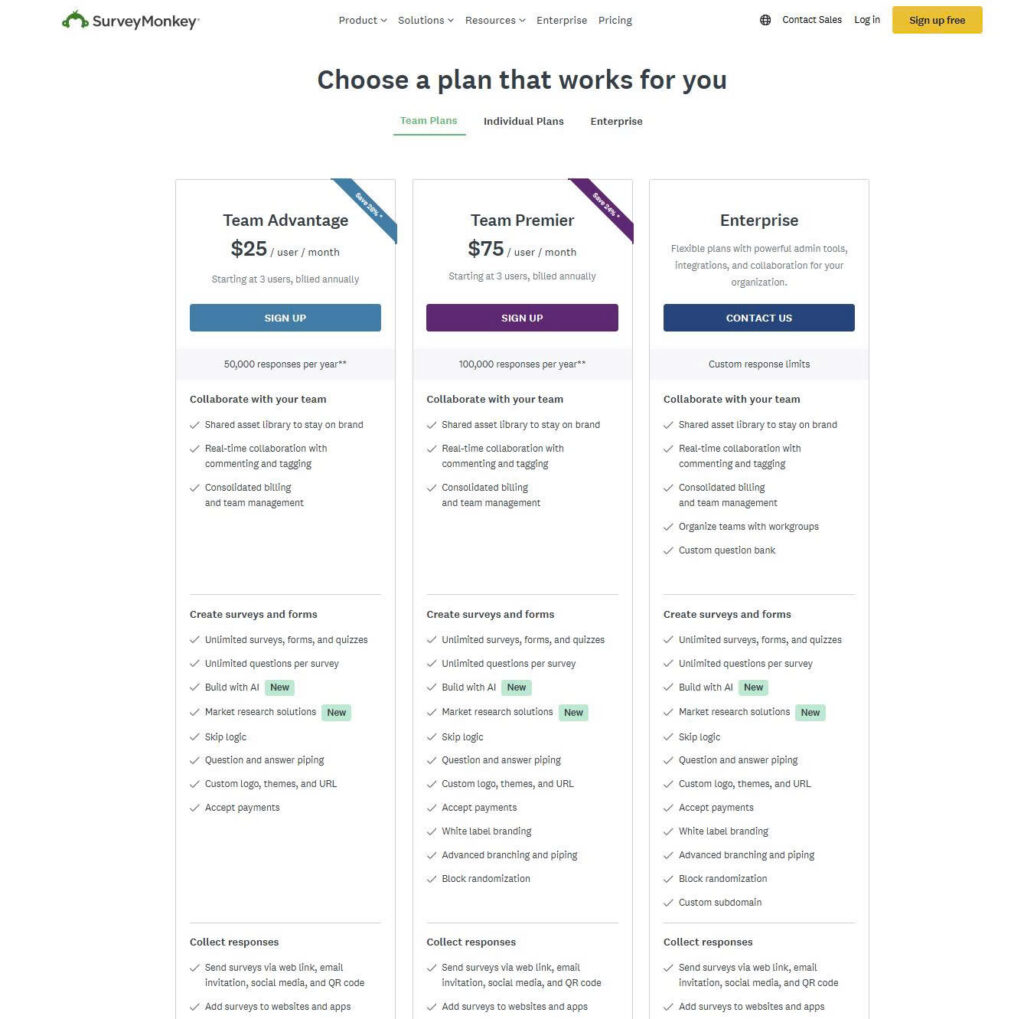This screenshot has width=1024, height=1019.
Task: Click the New badge beside Build with AI
Action: [x=279, y=687]
